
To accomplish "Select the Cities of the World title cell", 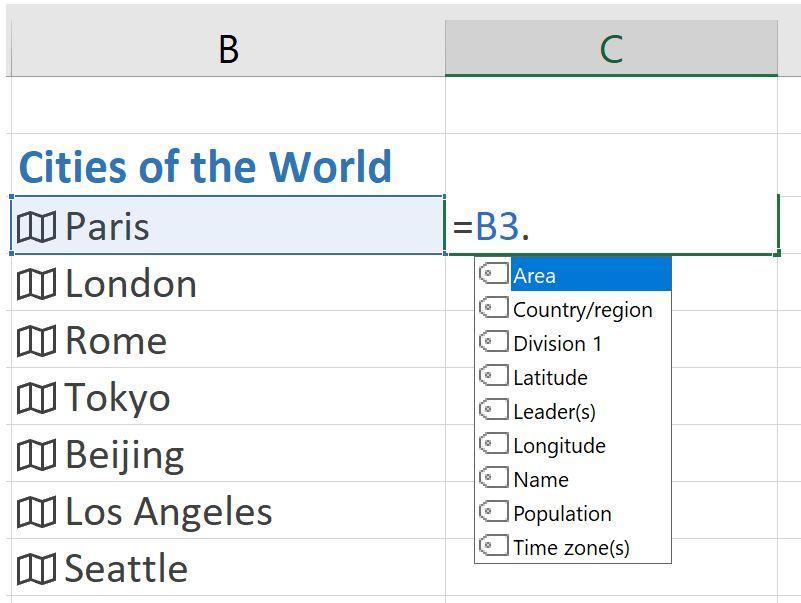I will (x=205, y=167).
